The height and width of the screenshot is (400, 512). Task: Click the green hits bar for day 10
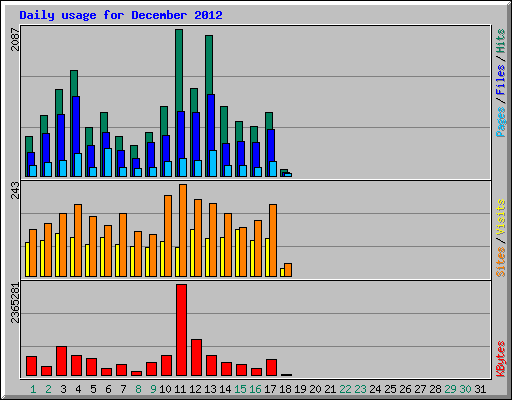[164, 121]
